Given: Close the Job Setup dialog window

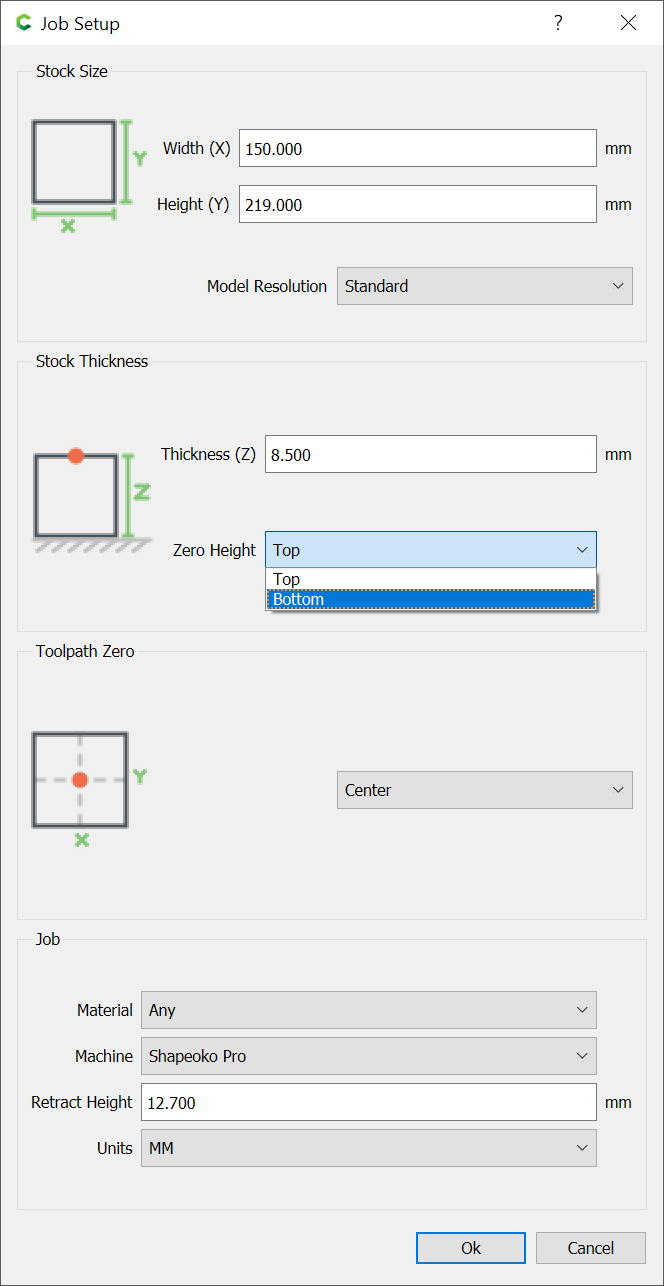Looking at the screenshot, I should click(x=628, y=23).
